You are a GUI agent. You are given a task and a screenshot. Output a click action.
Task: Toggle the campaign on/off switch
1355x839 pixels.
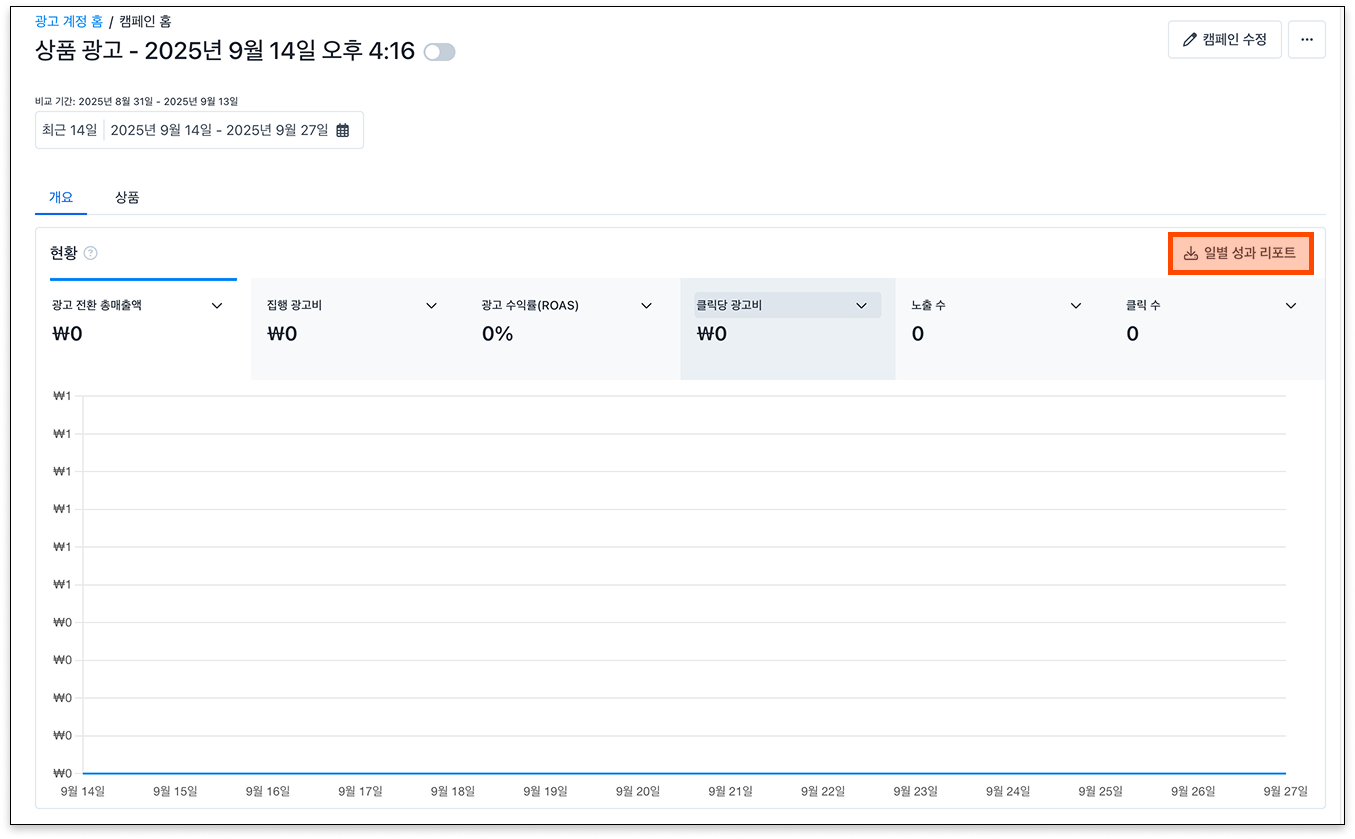[439, 52]
